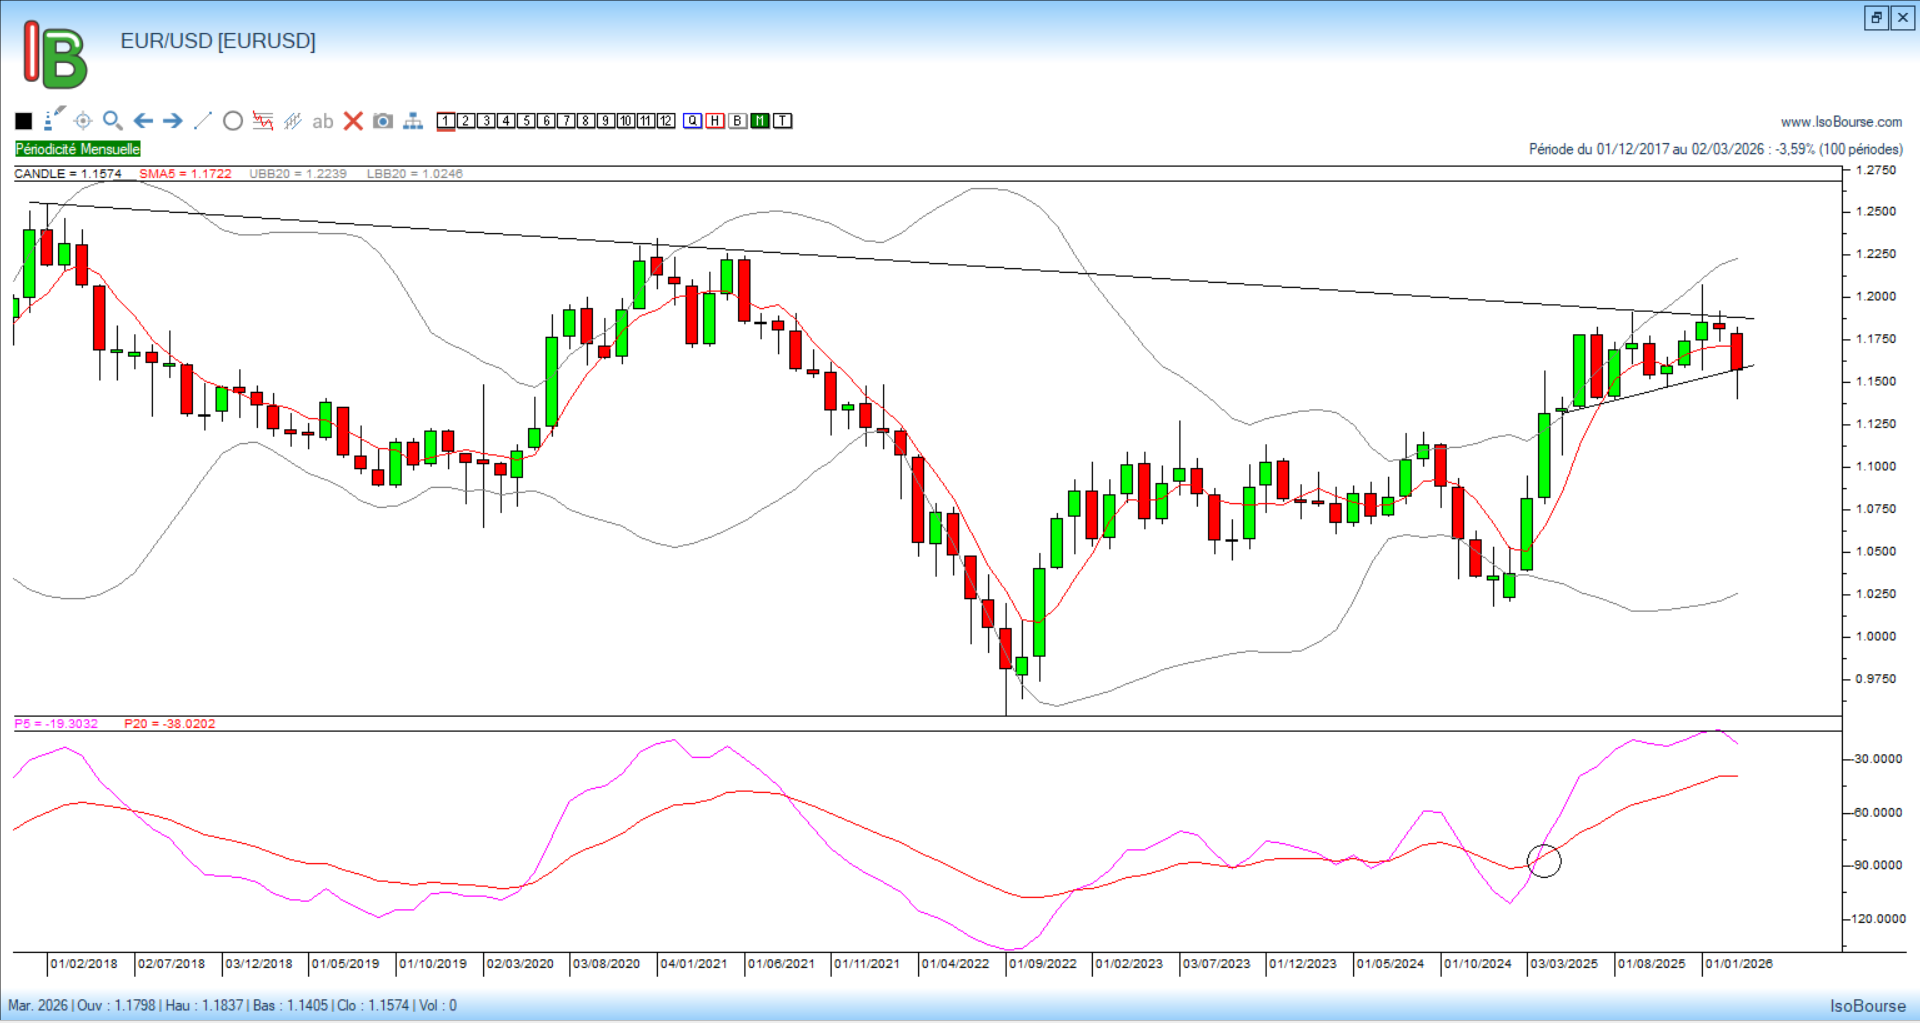Open the hierarchy tree icon

point(413,121)
